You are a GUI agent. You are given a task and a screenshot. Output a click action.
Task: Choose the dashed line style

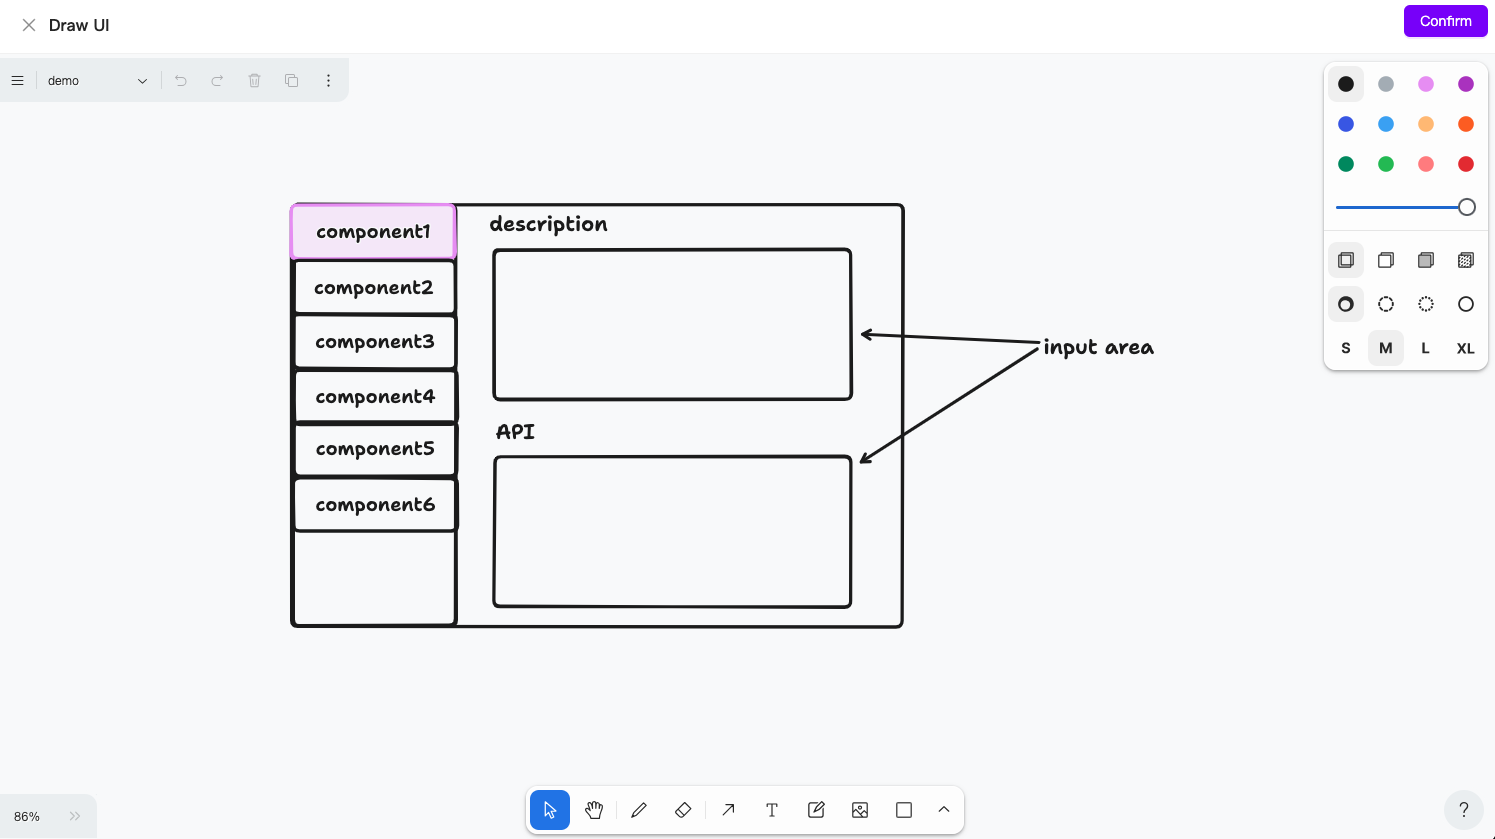(1386, 304)
